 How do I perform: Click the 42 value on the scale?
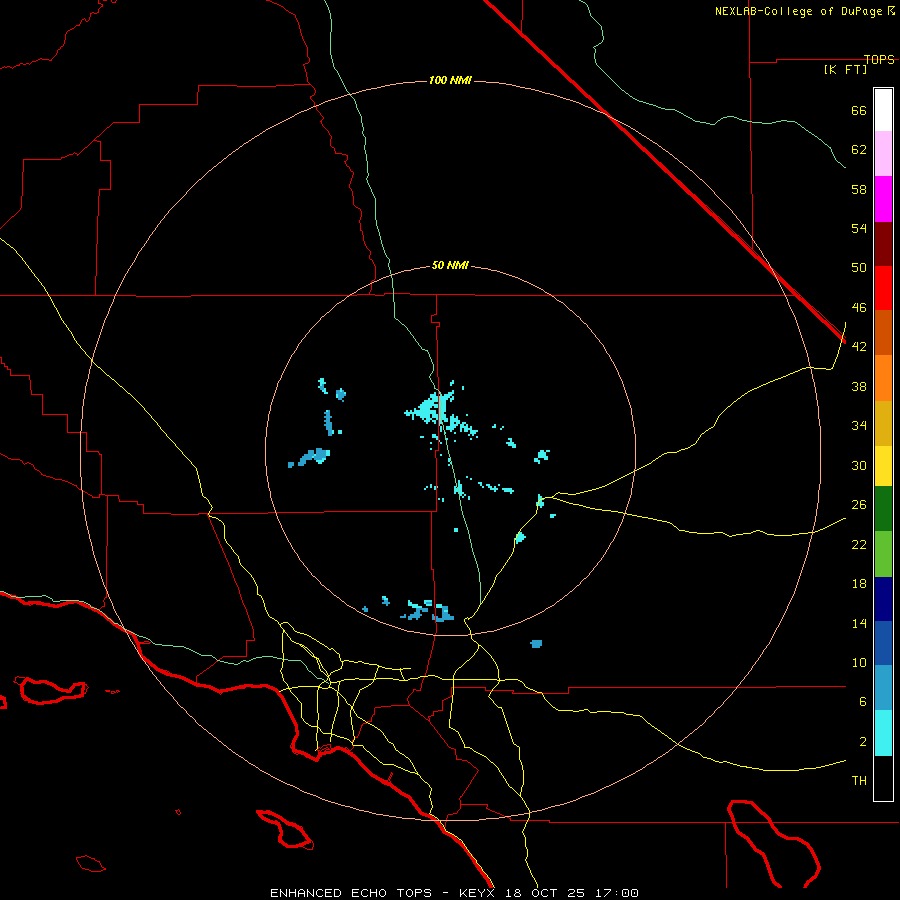click(859, 347)
